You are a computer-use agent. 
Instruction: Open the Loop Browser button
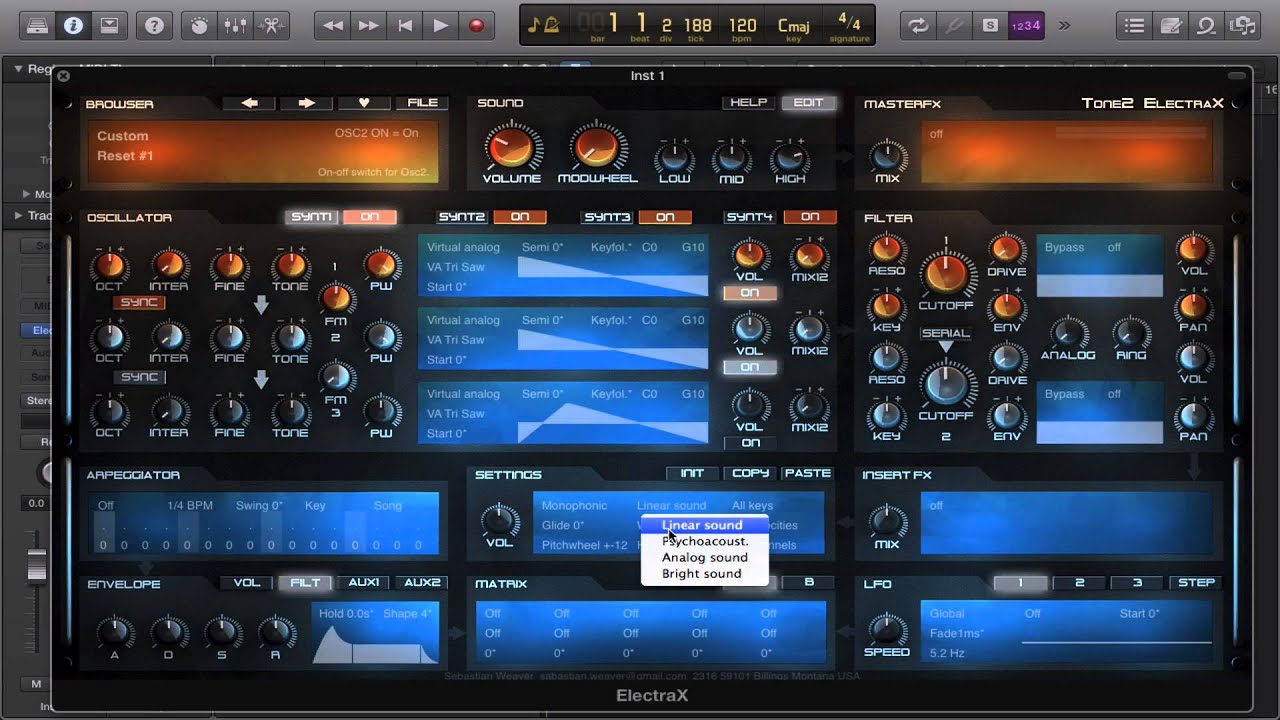(1206, 26)
